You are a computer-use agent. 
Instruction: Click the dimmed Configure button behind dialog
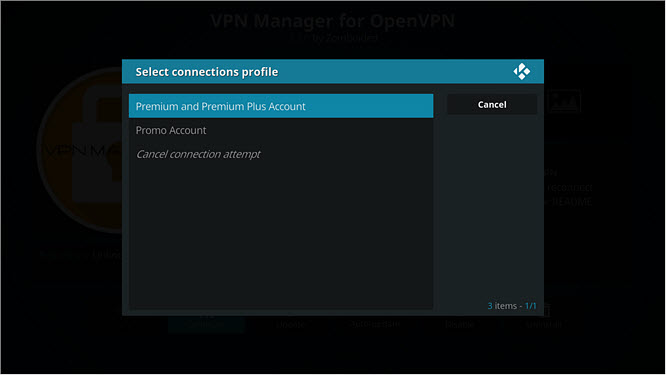point(207,324)
